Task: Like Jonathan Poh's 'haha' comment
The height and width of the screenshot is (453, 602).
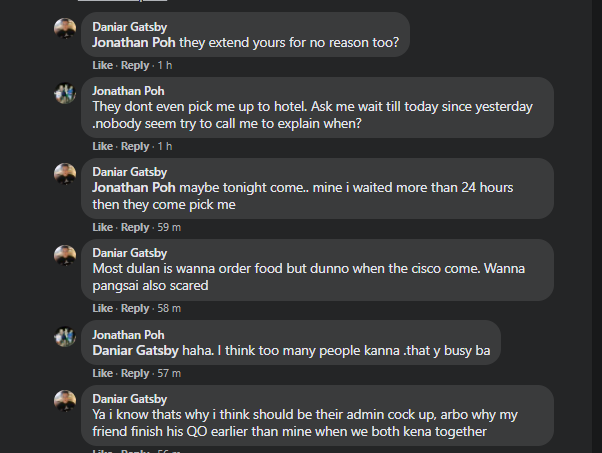Action: (103, 373)
